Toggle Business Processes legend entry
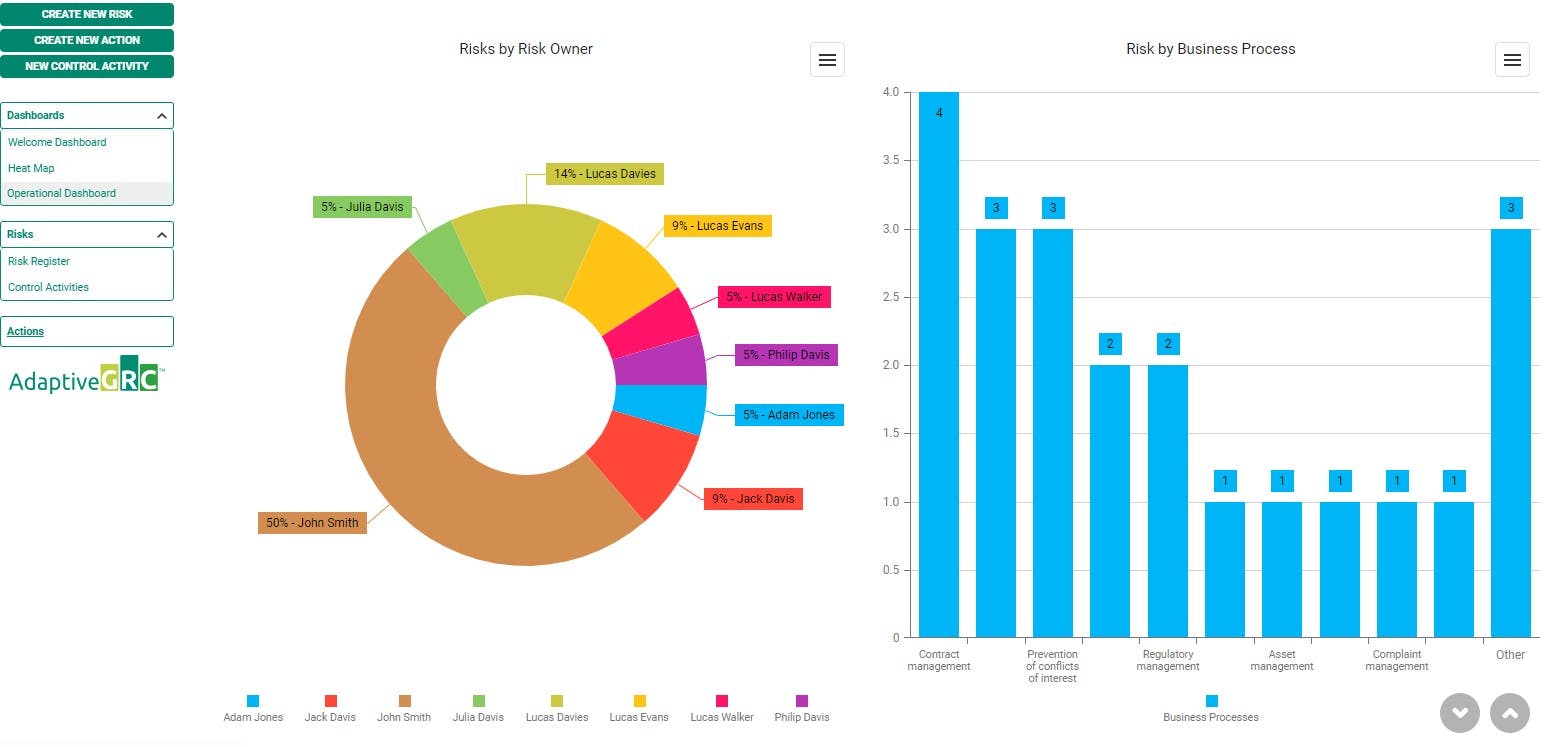The width and height of the screenshot is (1556, 747). point(1211,708)
